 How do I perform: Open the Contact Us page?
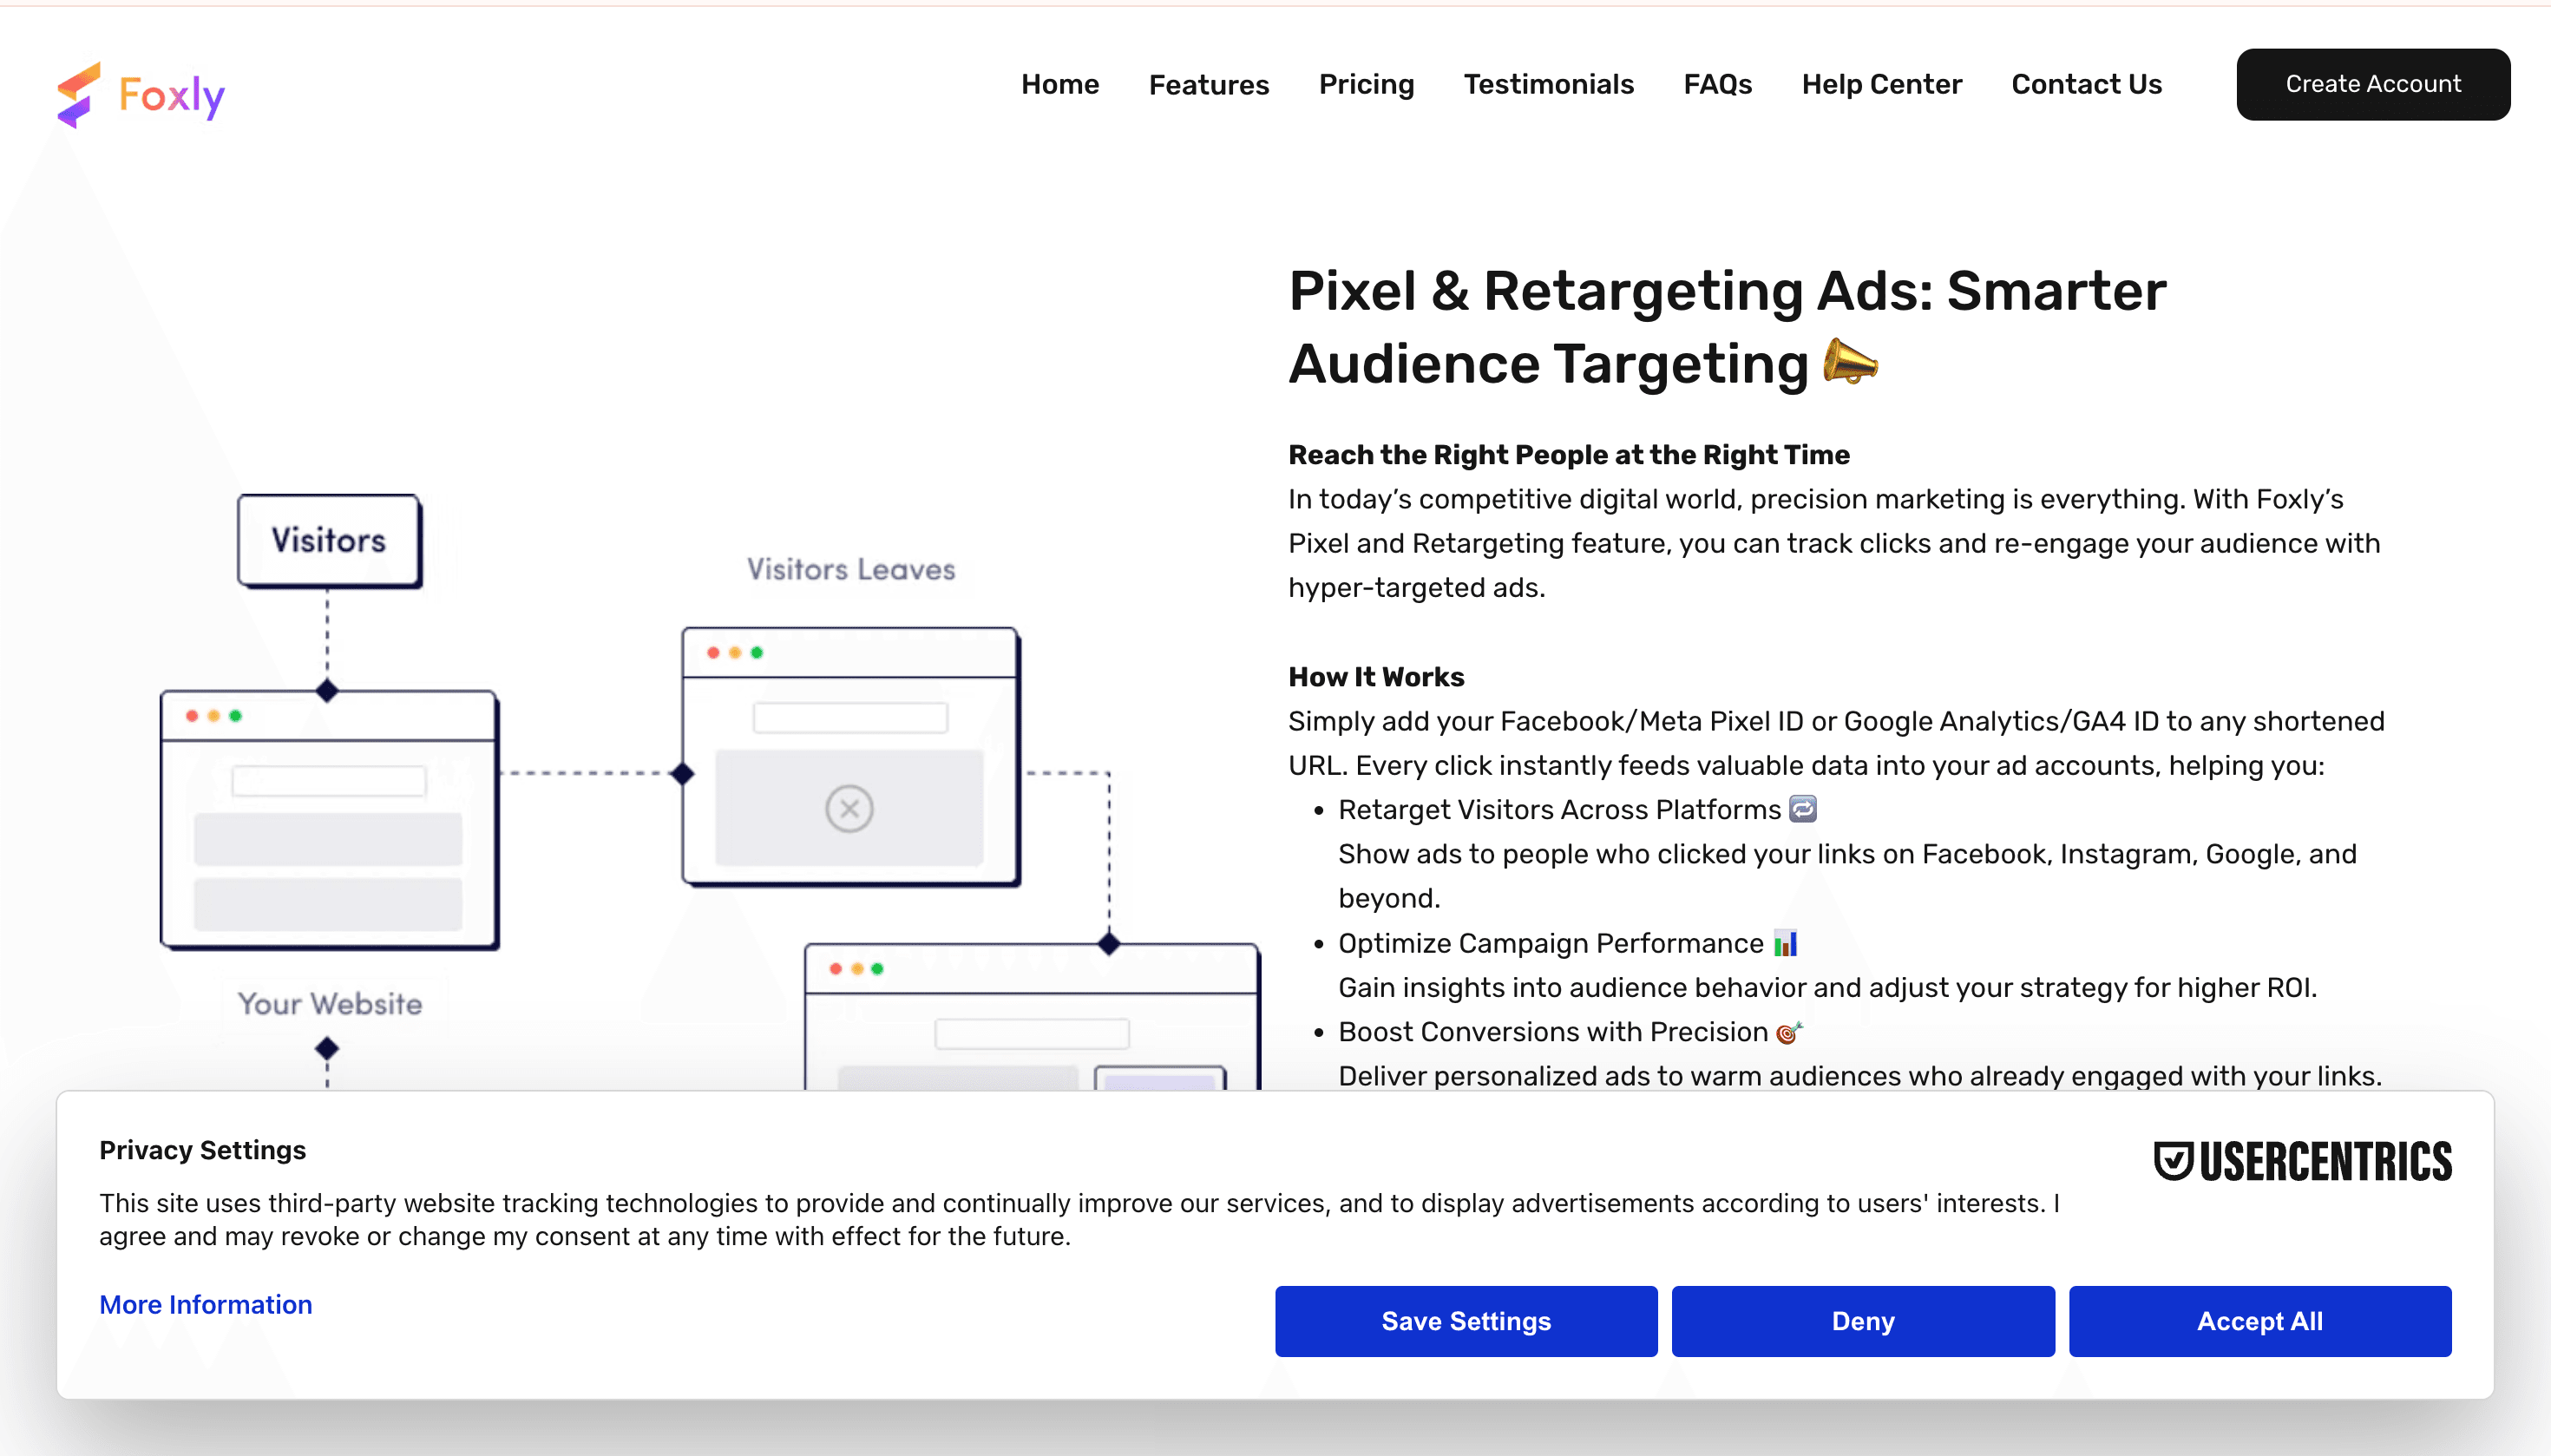tap(2086, 84)
